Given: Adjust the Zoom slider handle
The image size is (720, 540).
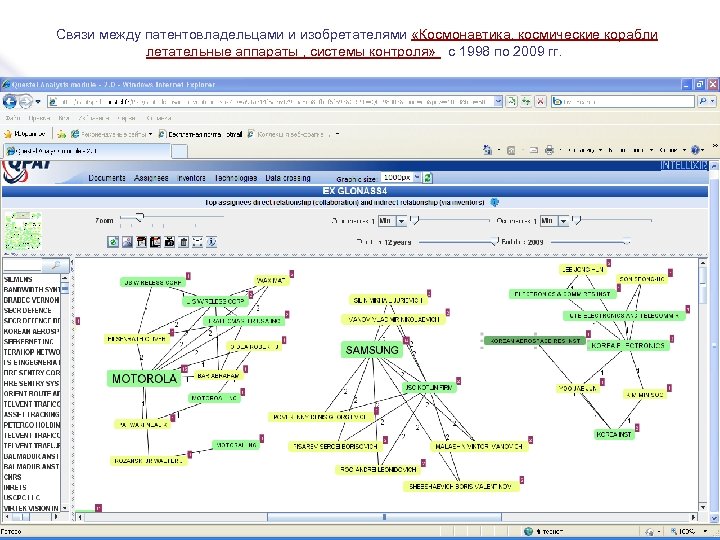Looking at the screenshot, I should pyautogui.click(x=141, y=217).
